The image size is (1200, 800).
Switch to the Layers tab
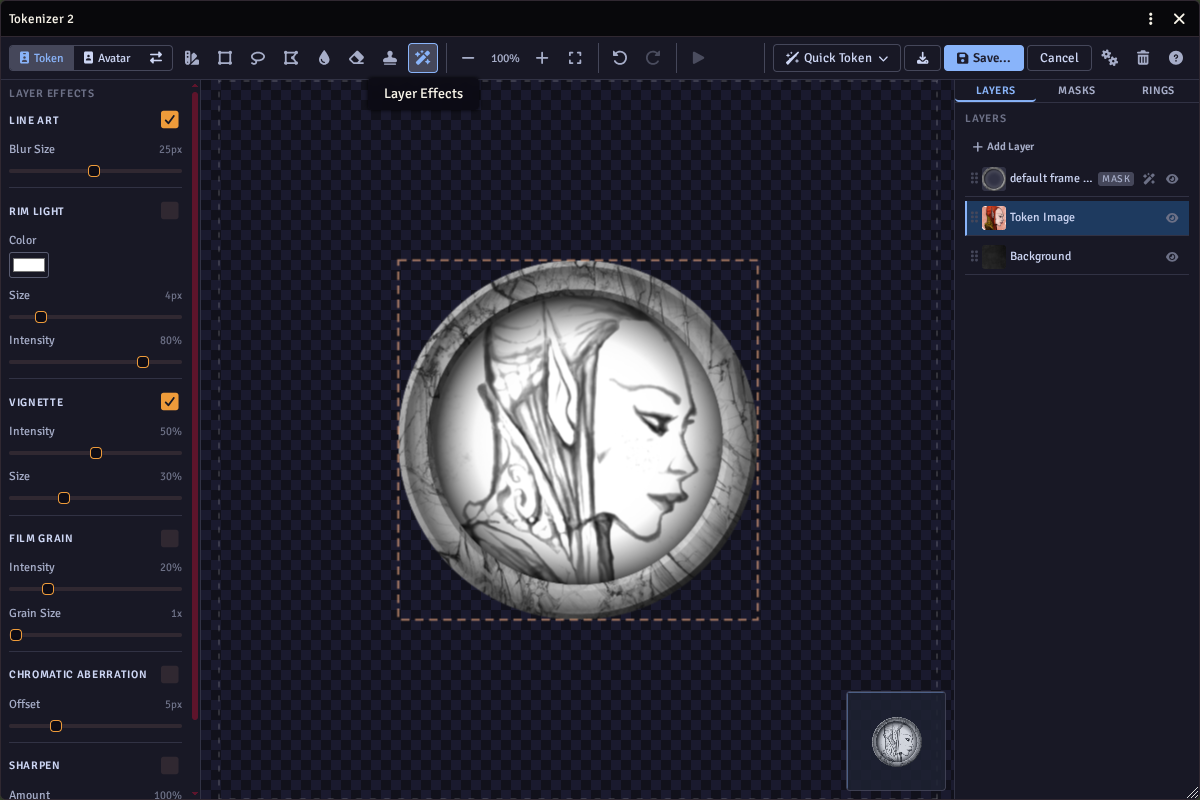996,90
